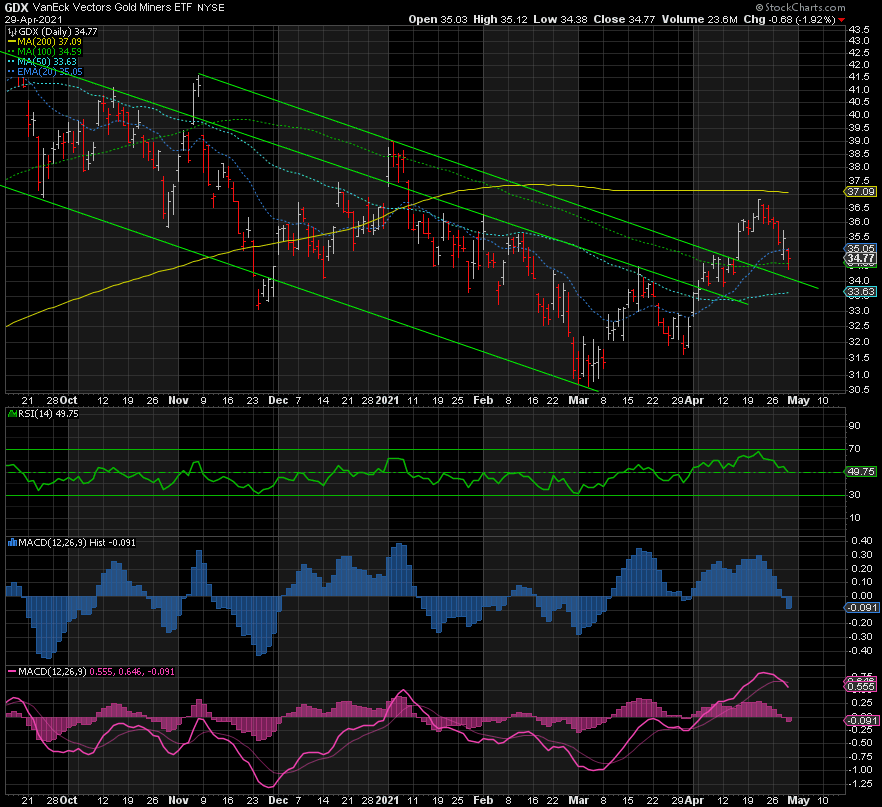Click the pink dash before the MACD(12,26,9) line legend
The width and height of the screenshot is (882, 807).
(x=12, y=671)
